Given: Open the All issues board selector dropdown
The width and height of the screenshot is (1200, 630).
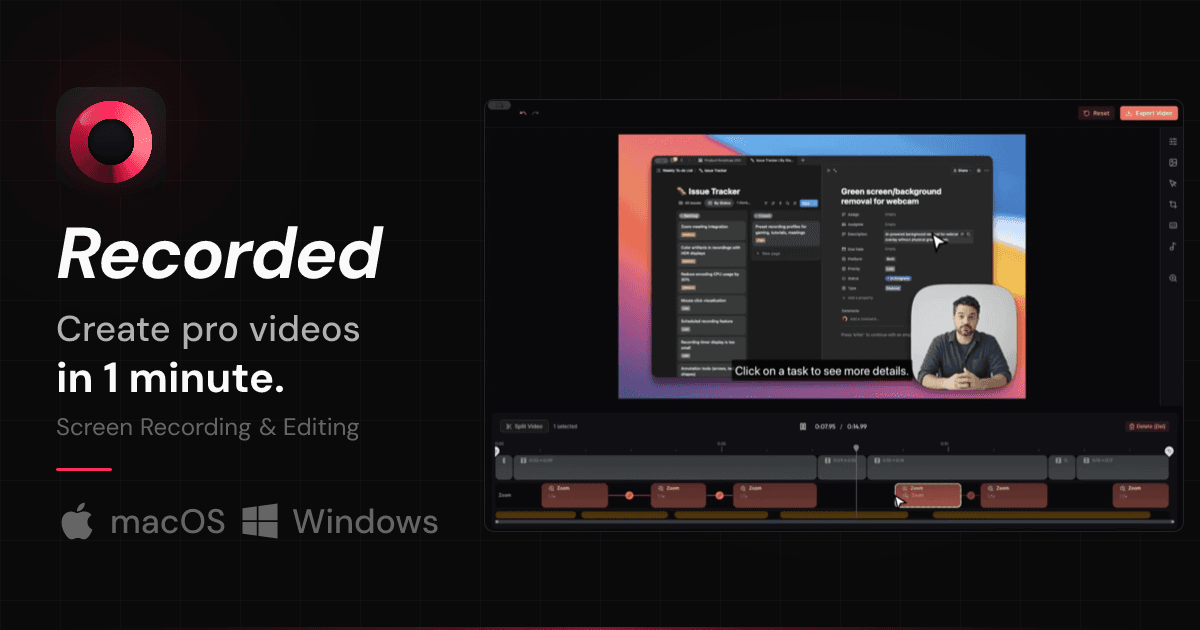Looking at the screenshot, I should (688, 203).
